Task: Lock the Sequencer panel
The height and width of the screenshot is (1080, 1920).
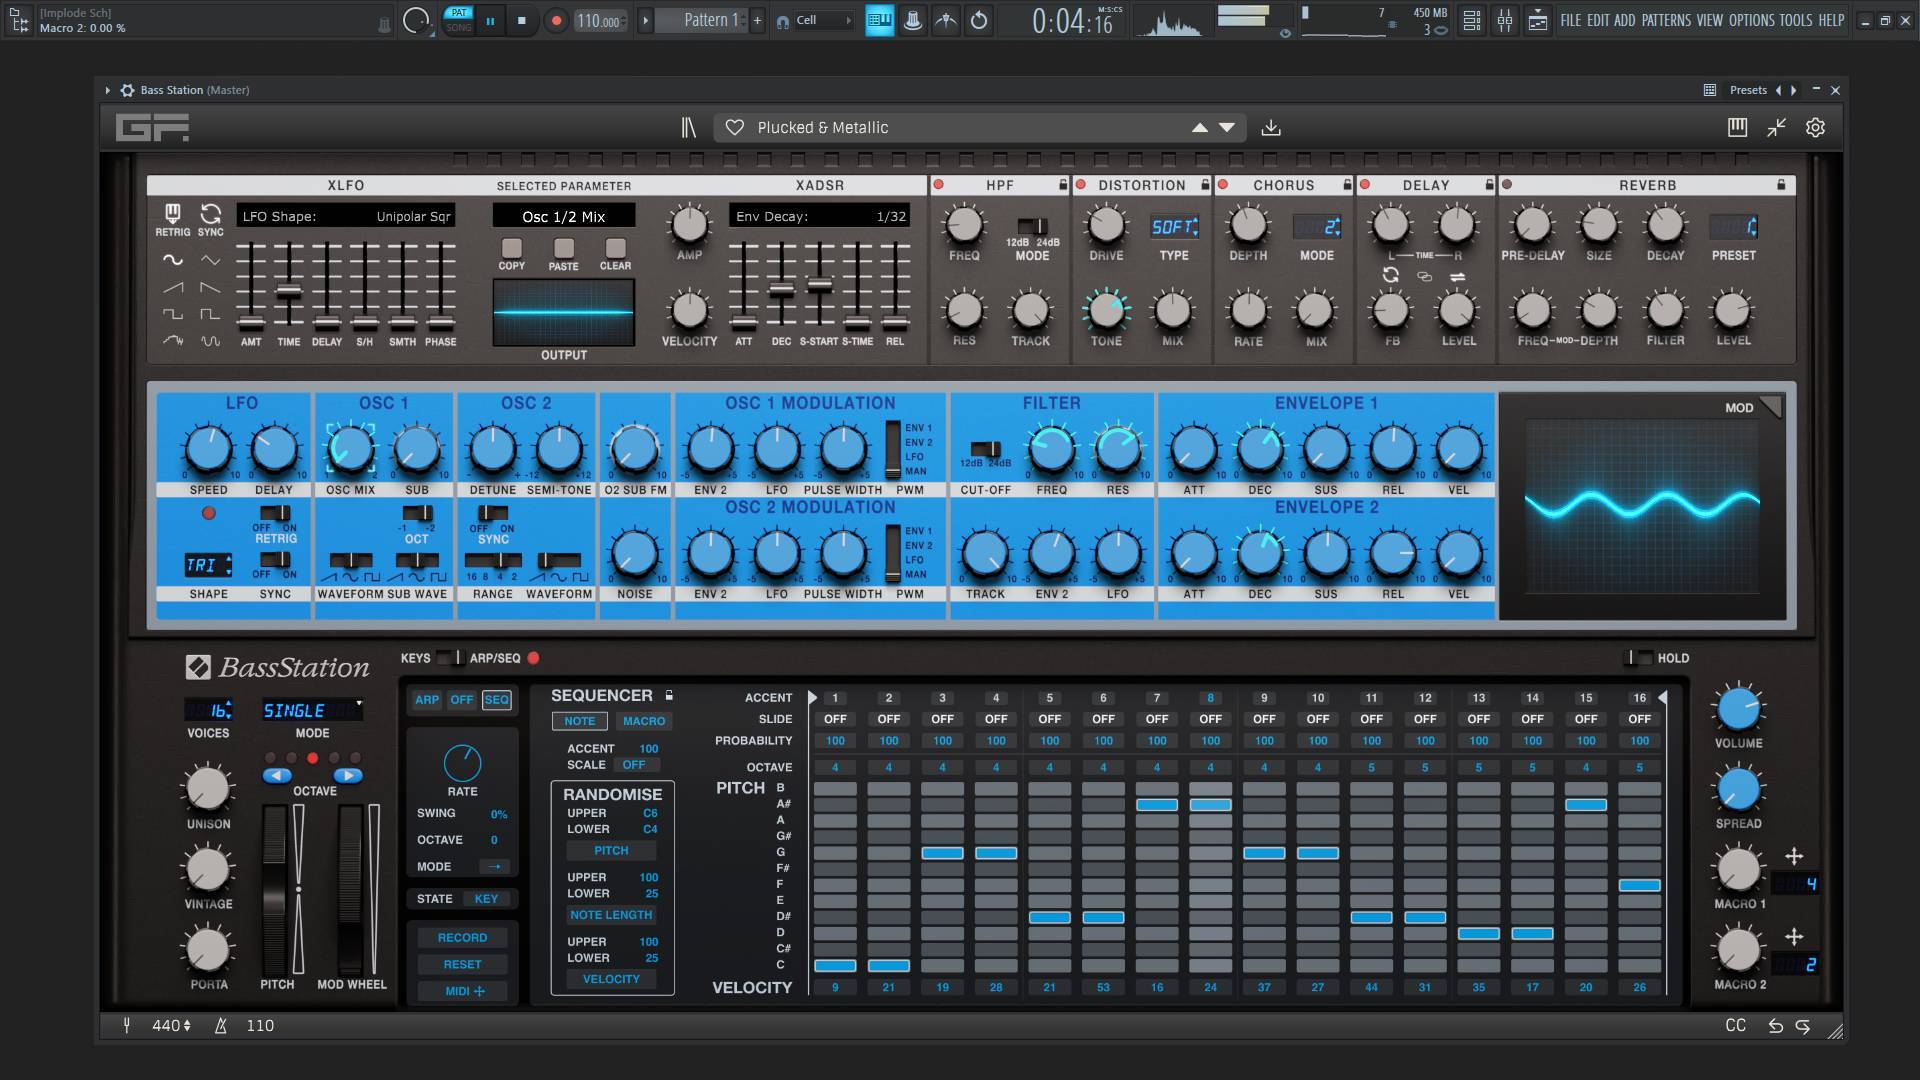Action: point(669,695)
